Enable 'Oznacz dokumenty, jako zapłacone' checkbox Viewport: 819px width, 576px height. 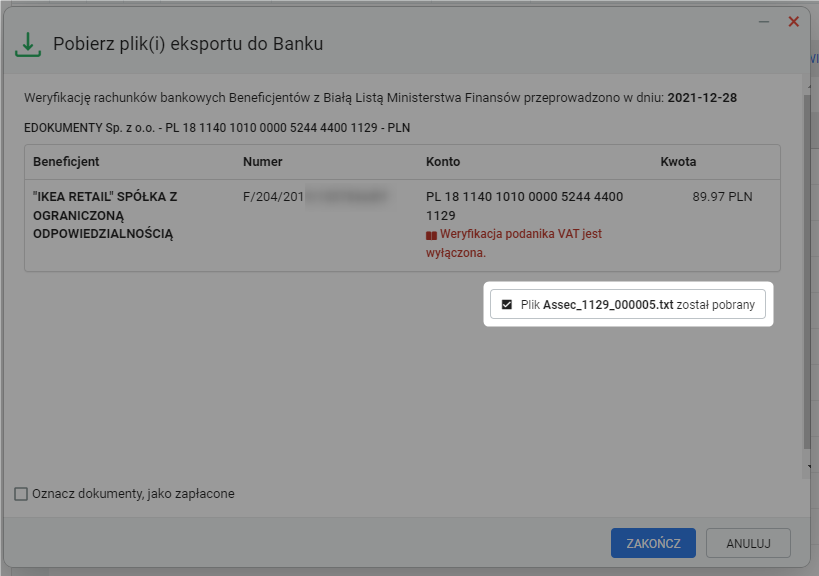[21, 493]
